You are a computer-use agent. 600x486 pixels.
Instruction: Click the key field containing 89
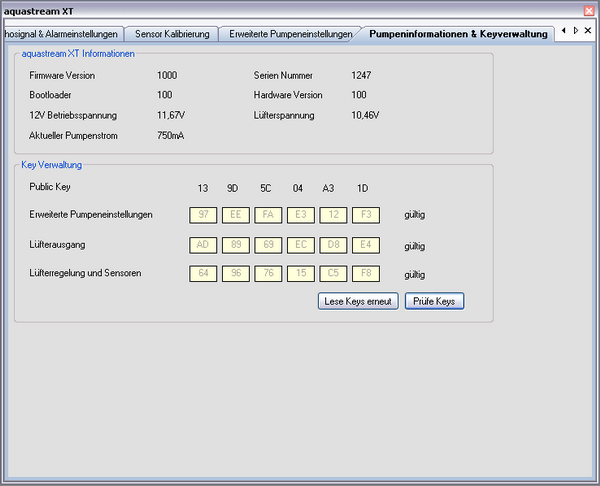(236, 245)
